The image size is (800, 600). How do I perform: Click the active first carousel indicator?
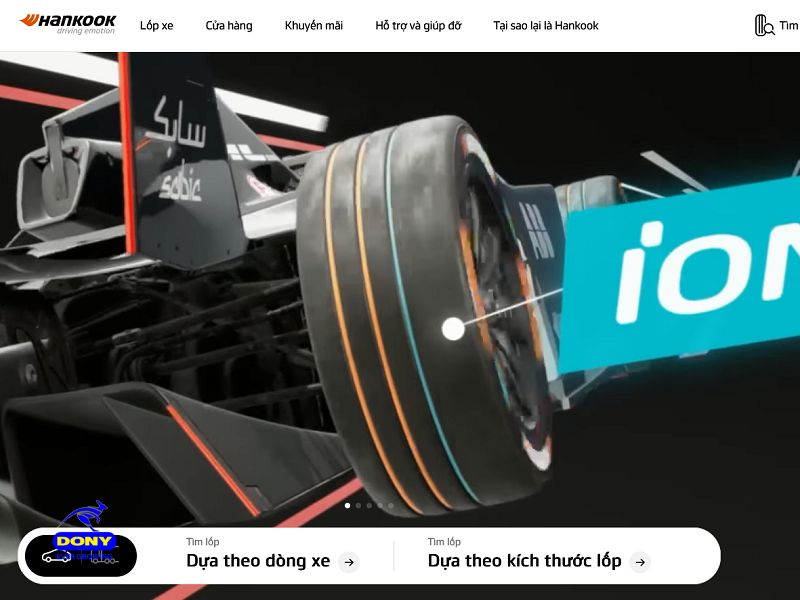pyautogui.click(x=347, y=507)
